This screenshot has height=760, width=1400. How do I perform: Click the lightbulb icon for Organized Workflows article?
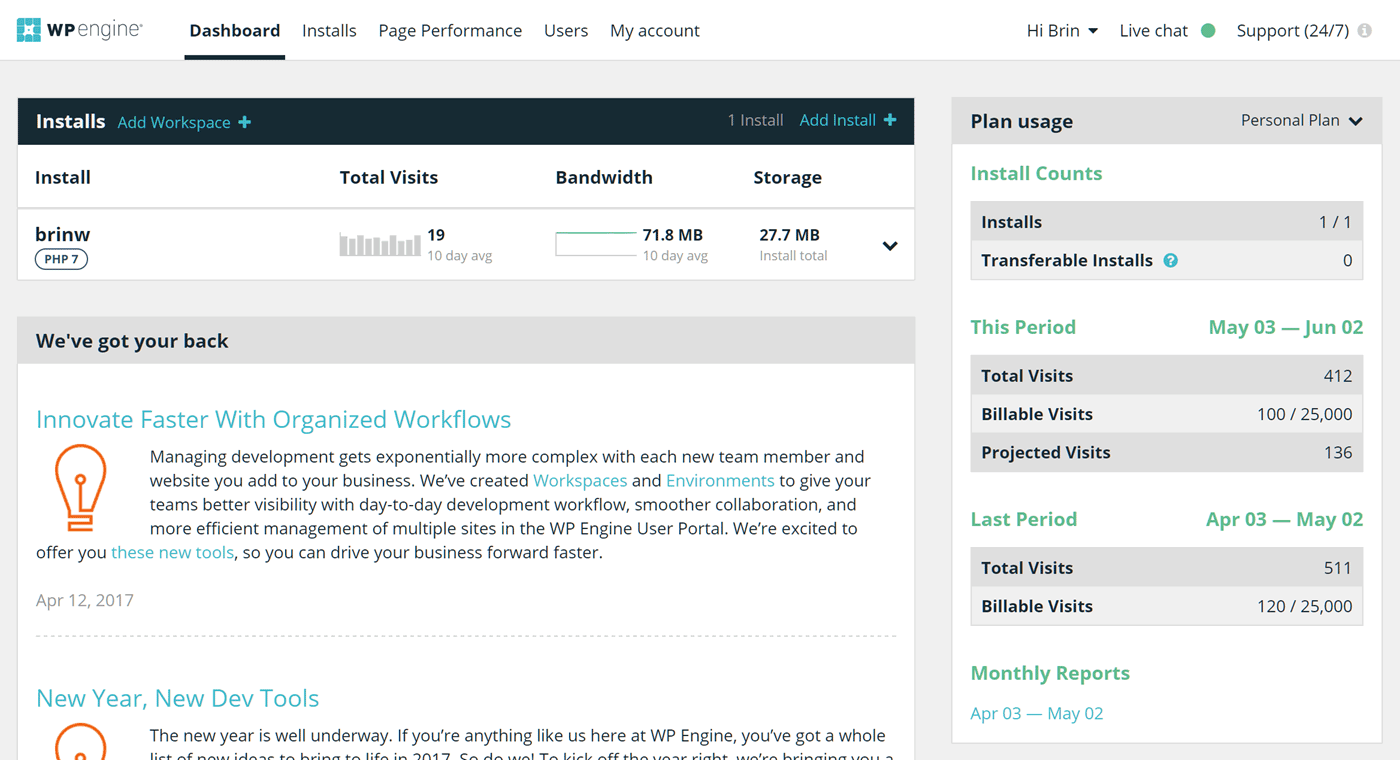click(x=81, y=488)
